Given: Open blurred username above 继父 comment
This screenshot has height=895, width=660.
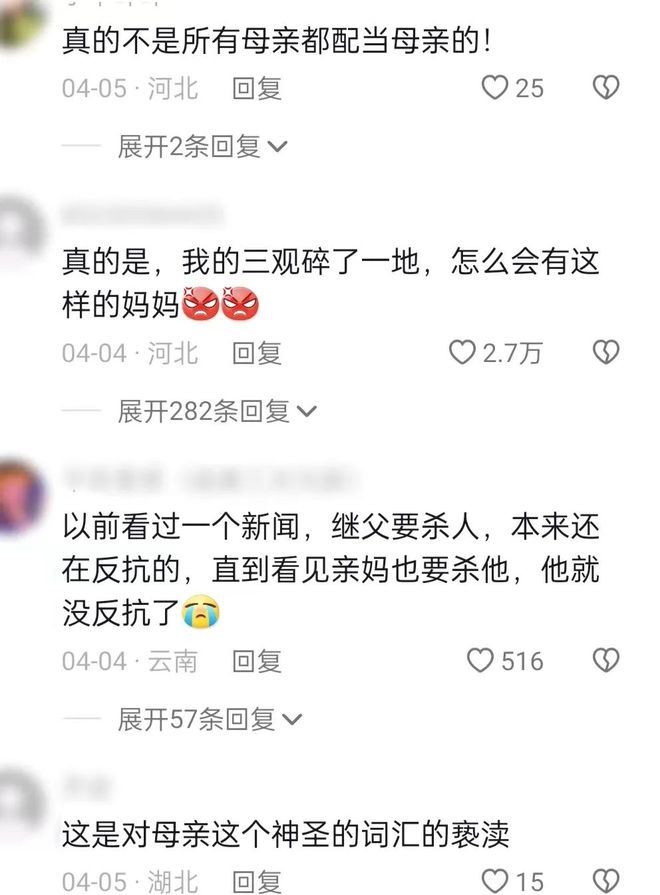Looking at the screenshot, I should [x=210, y=479].
